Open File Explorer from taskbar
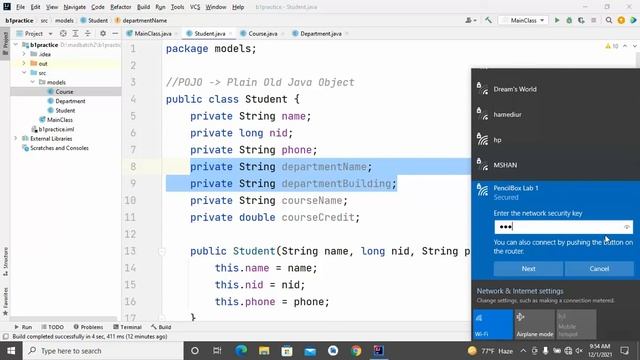Screen dimensions: 640x360 [x=264, y=351]
